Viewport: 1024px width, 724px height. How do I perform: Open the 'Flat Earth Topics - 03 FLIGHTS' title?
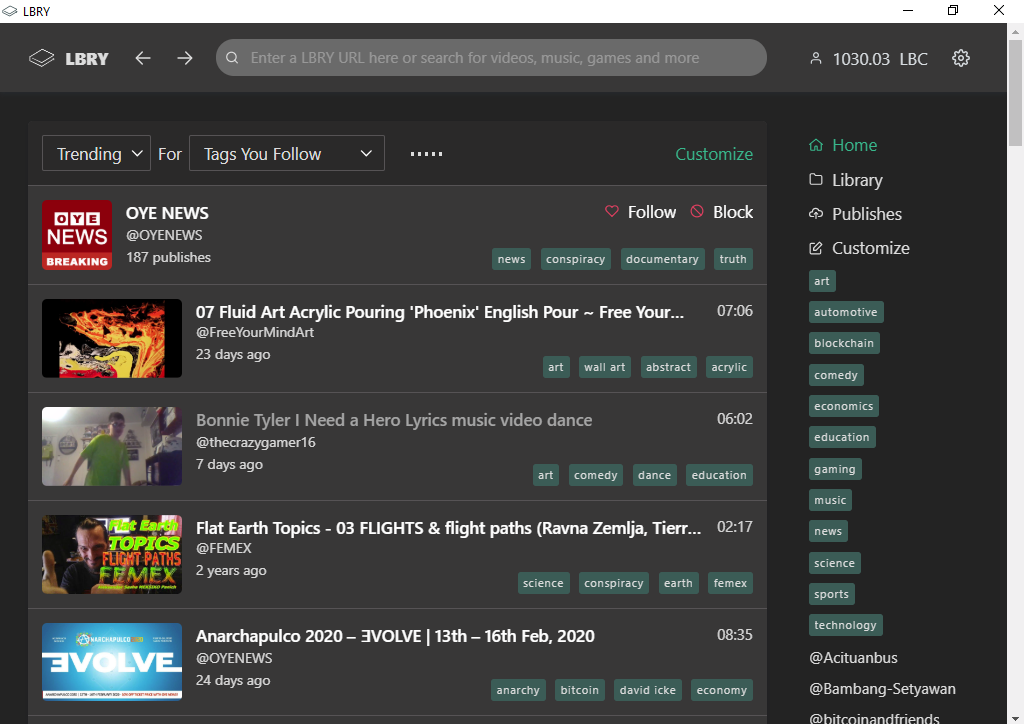pos(449,528)
